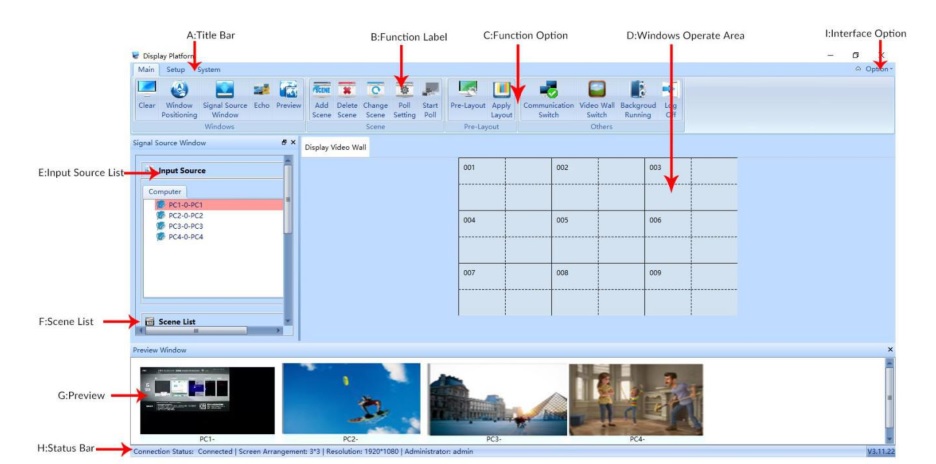Enable Background Running
This screenshot has width=936, height=464.
pos(637,92)
